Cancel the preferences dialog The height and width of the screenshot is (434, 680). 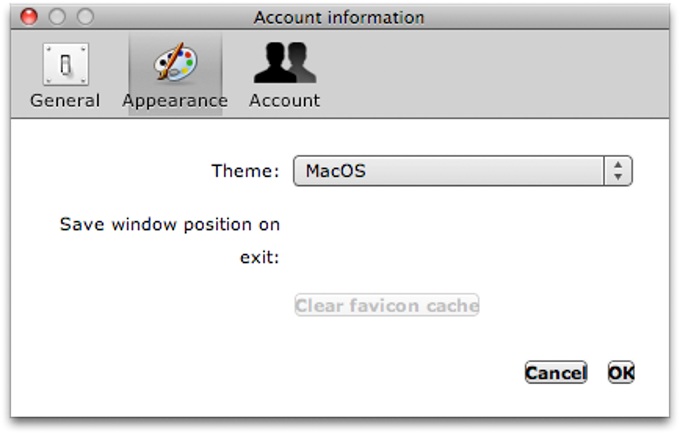point(556,372)
